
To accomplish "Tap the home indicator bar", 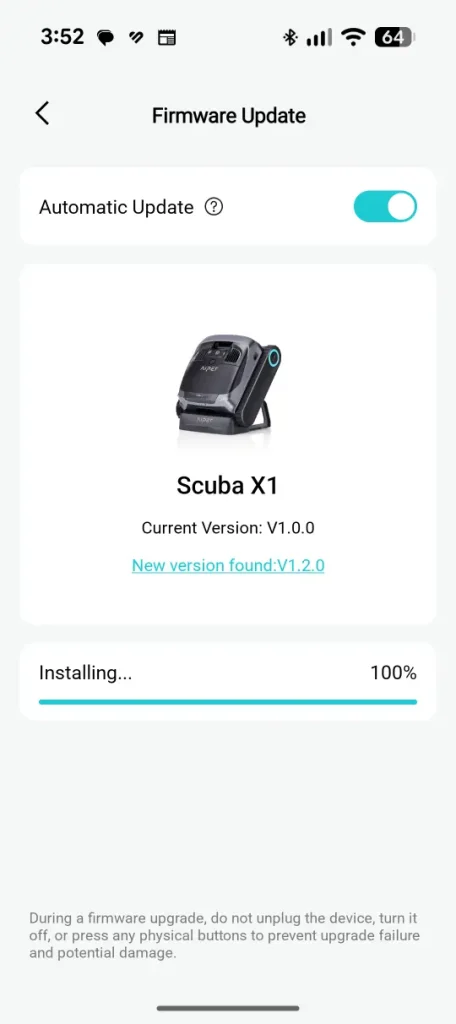I will [x=228, y=1008].
